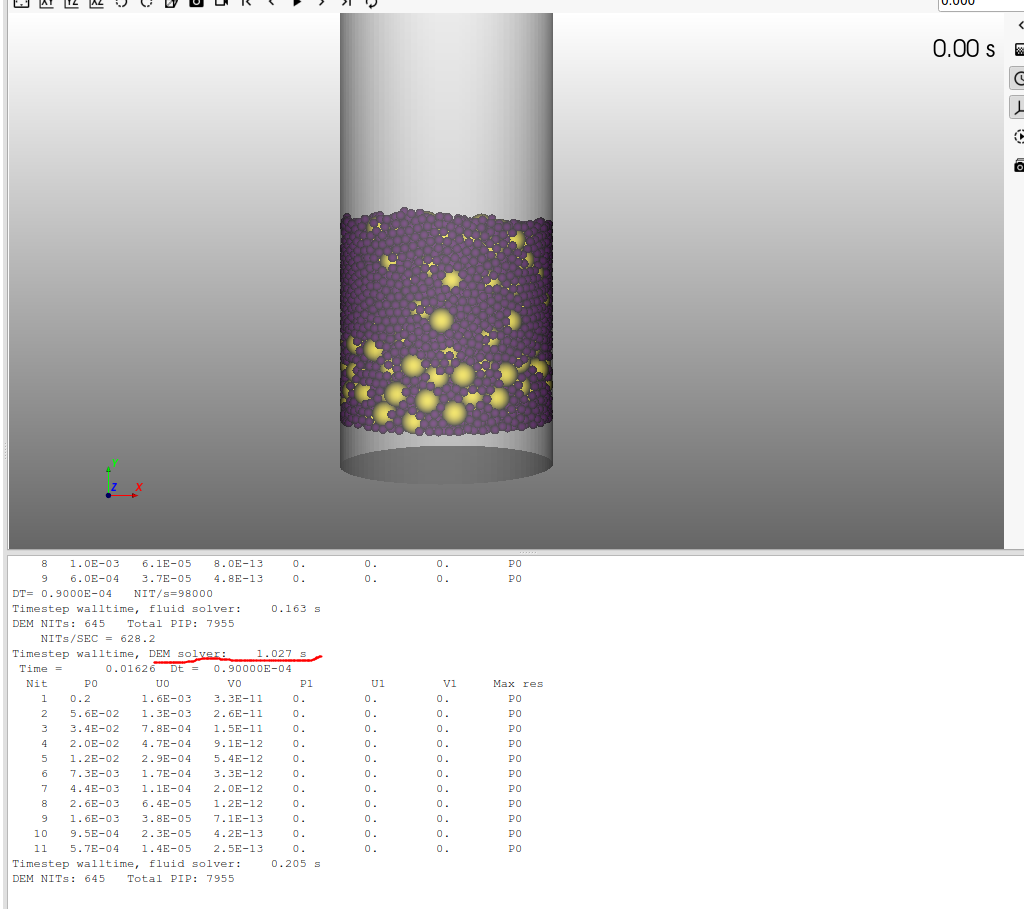Set camera to XZ plane view

pyautogui.click(x=96, y=3)
